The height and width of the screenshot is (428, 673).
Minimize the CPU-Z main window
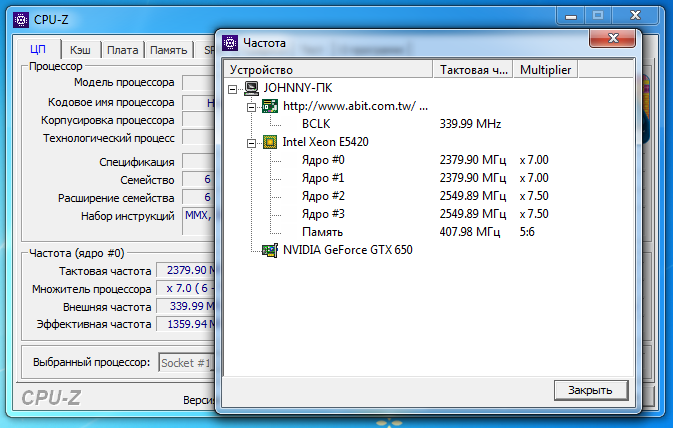[571, 16]
